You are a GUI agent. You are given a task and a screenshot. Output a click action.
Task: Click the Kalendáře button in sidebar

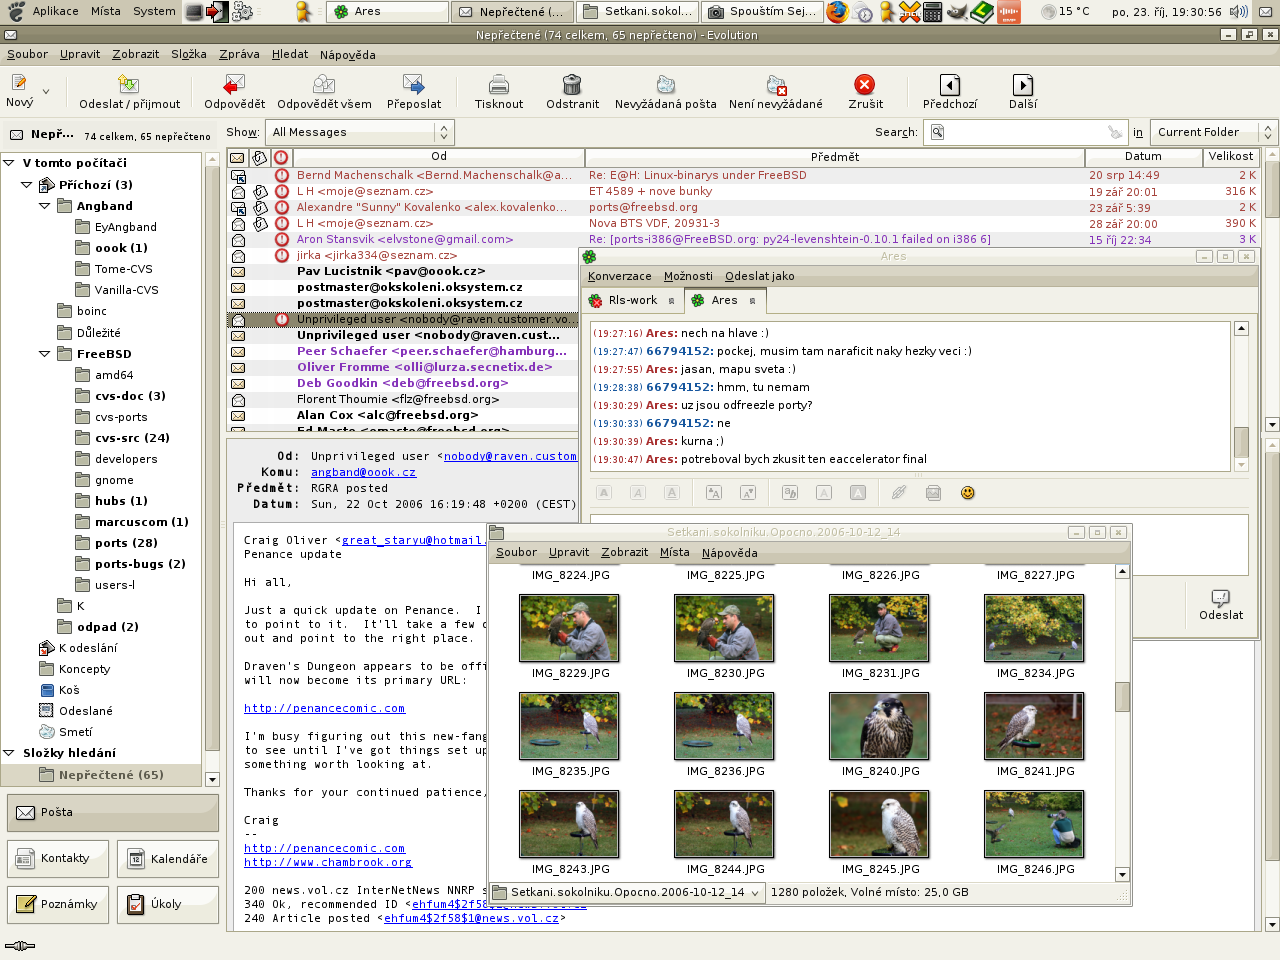point(168,859)
